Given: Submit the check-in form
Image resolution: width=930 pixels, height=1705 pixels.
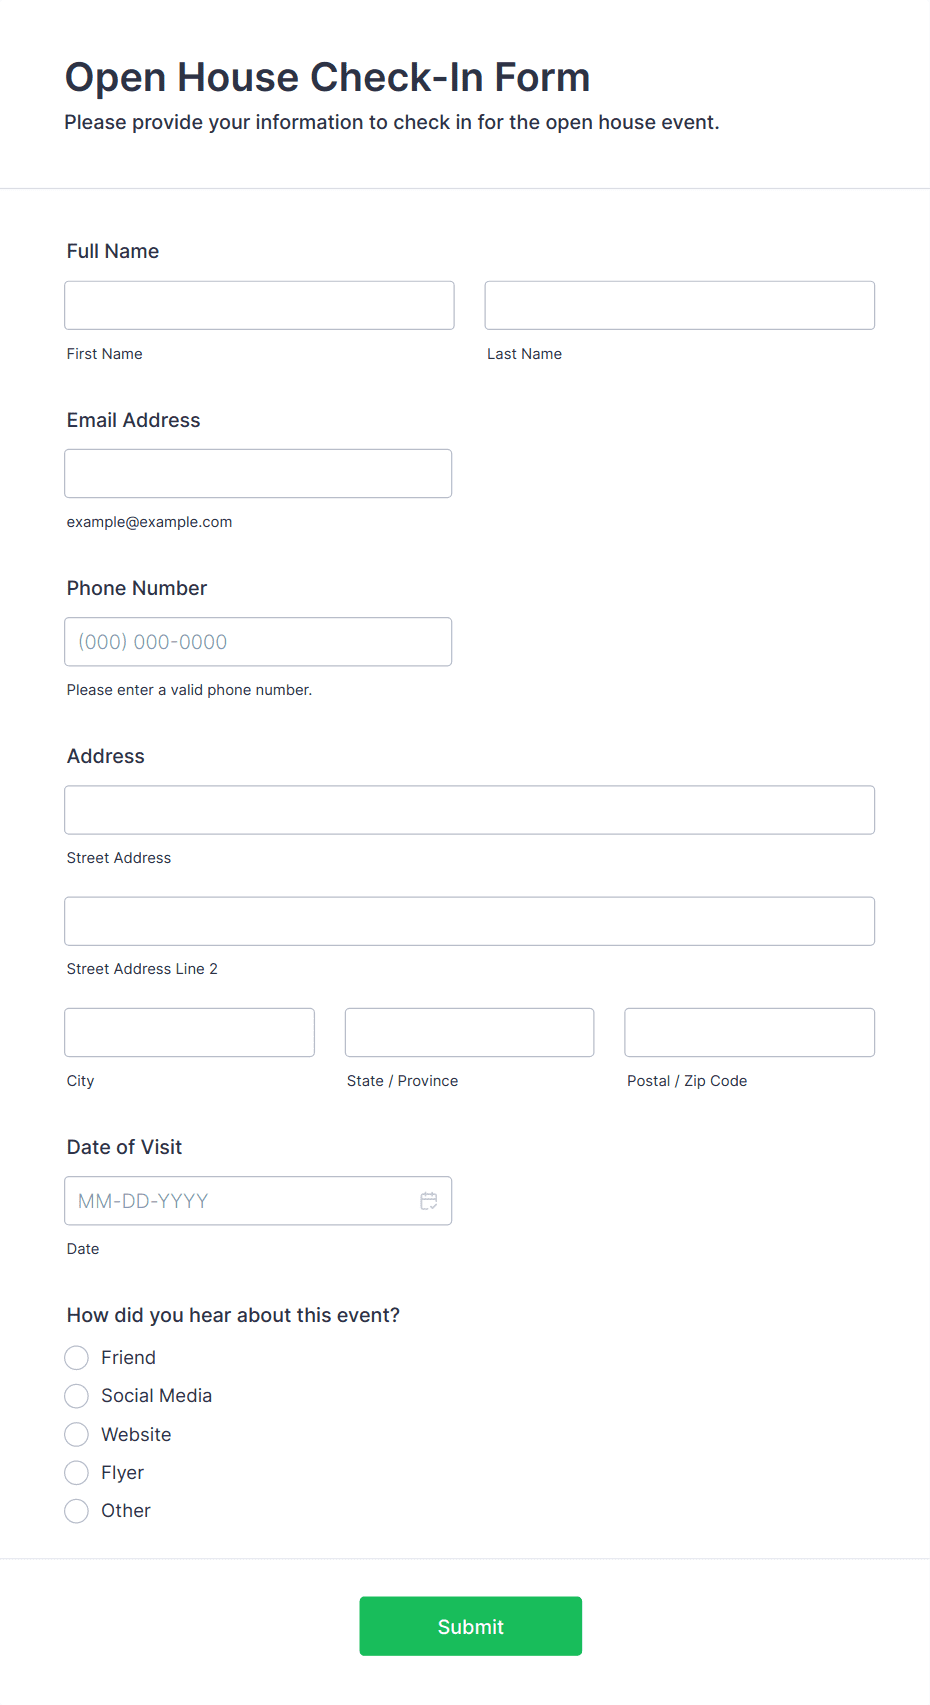Looking at the screenshot, I should pos(471,1626).
